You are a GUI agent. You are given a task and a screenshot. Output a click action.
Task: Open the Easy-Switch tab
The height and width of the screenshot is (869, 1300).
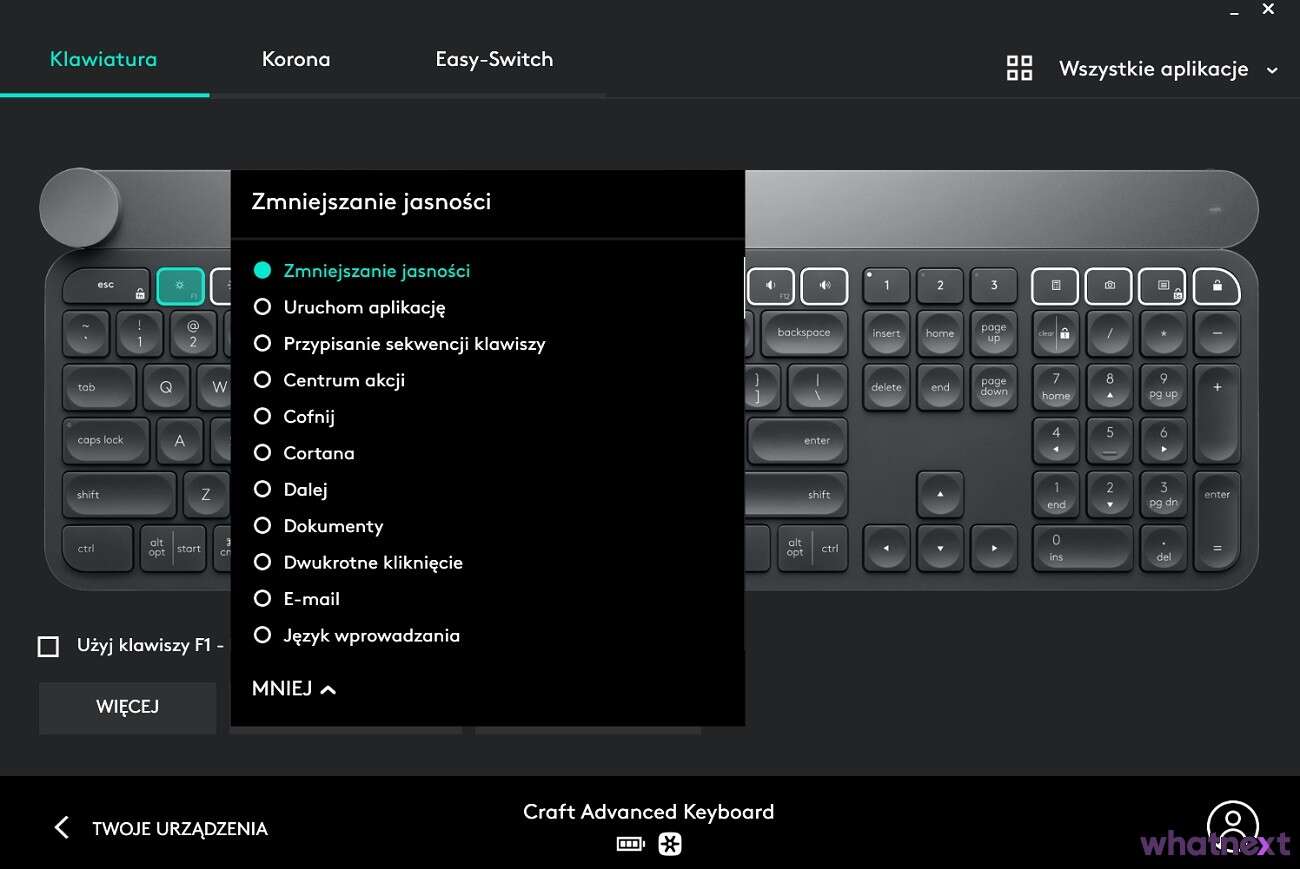click(x=494, y=59)
